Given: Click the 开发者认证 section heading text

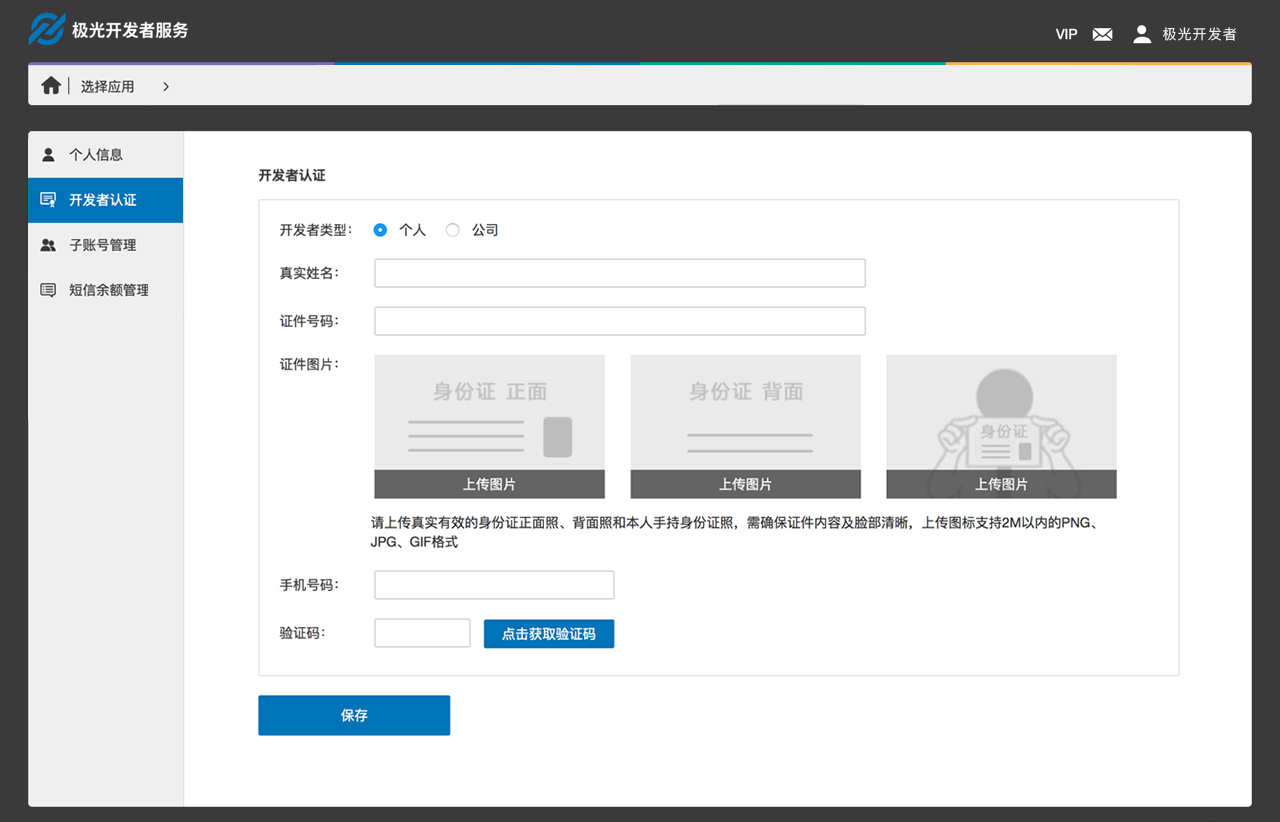Looking at the screenshot, I should [292, 175].
